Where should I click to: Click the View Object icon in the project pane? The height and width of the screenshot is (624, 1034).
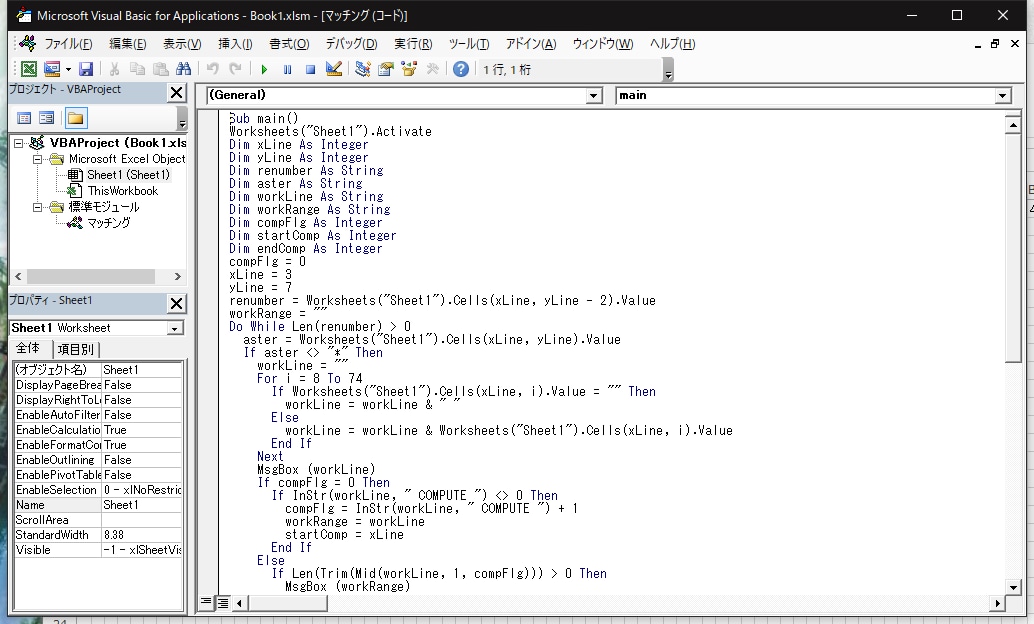coord(46,118)
